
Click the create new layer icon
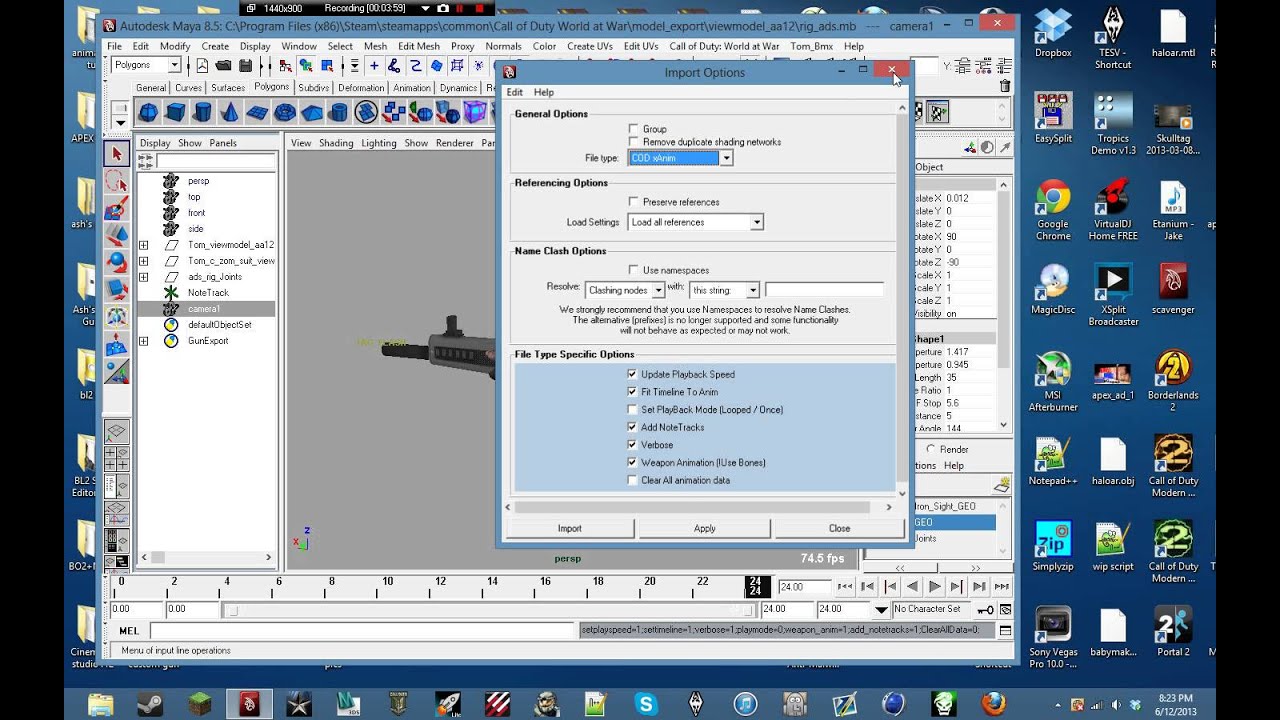1001,485
